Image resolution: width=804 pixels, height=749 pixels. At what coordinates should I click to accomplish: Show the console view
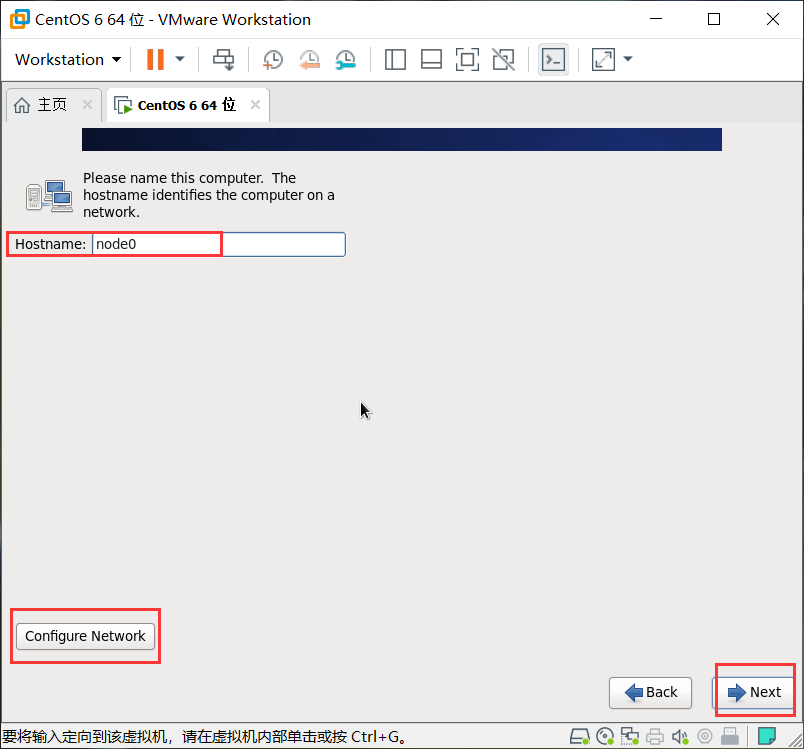553,59
